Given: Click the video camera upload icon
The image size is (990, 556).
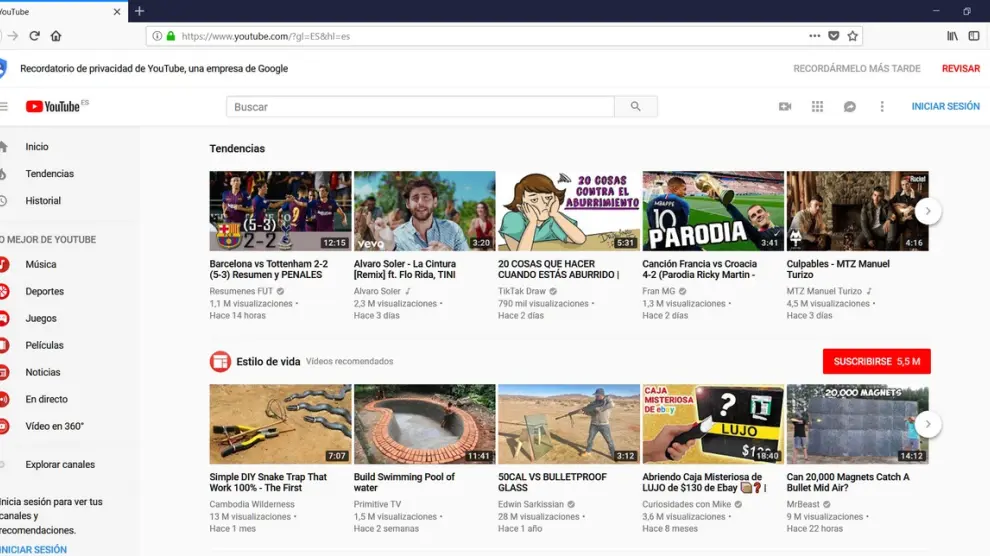Looking at the screenshot, I should coord(785,107).
